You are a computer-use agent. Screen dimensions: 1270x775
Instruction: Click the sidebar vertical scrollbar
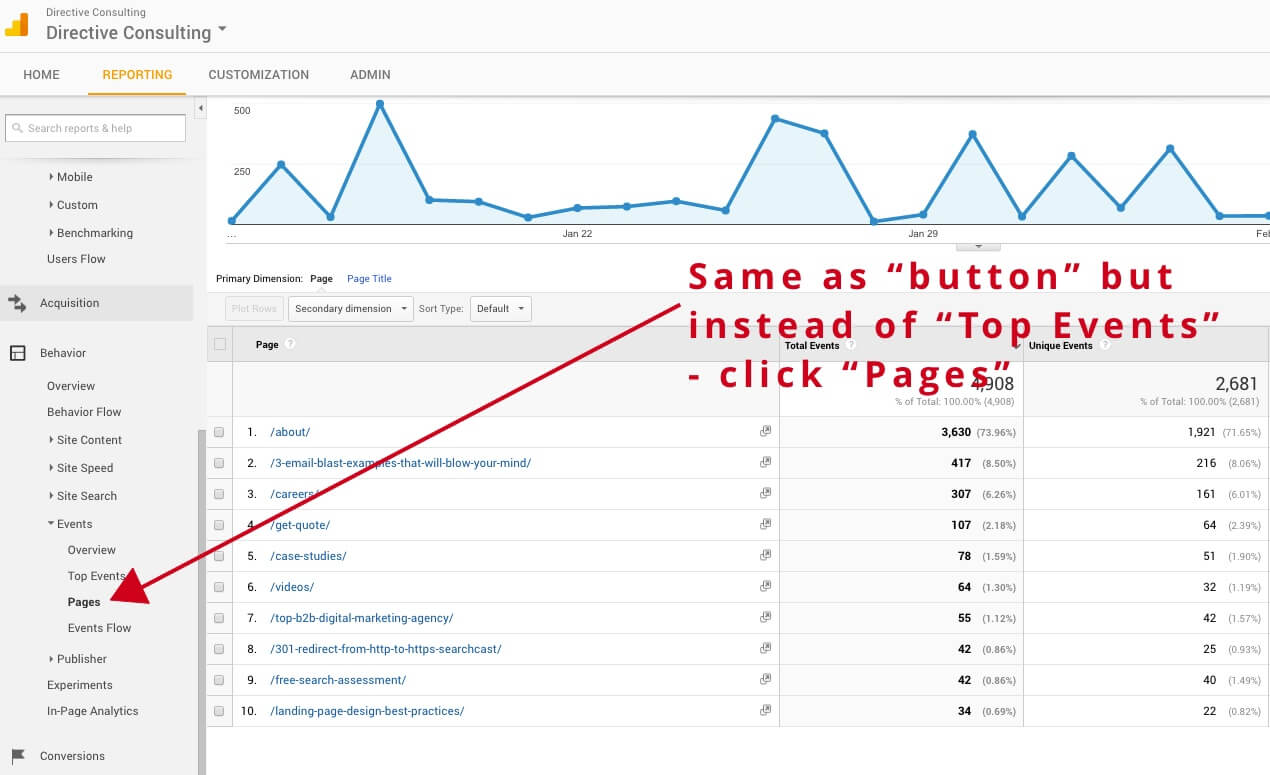tap(201, 600)
